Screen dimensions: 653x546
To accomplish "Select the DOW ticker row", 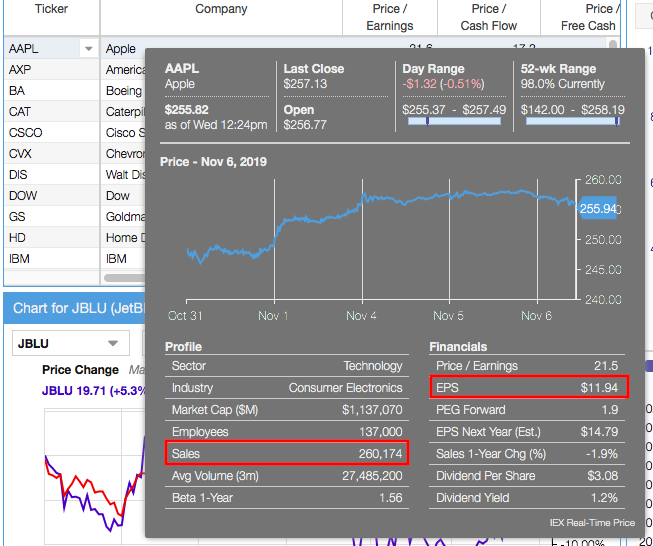I will click(52, 196).
